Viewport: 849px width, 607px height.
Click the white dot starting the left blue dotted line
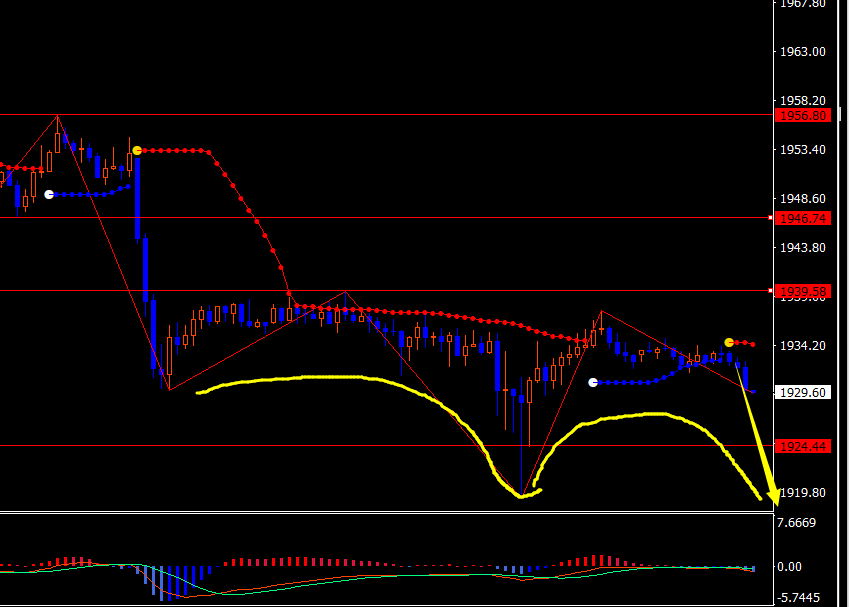(49, 194)
